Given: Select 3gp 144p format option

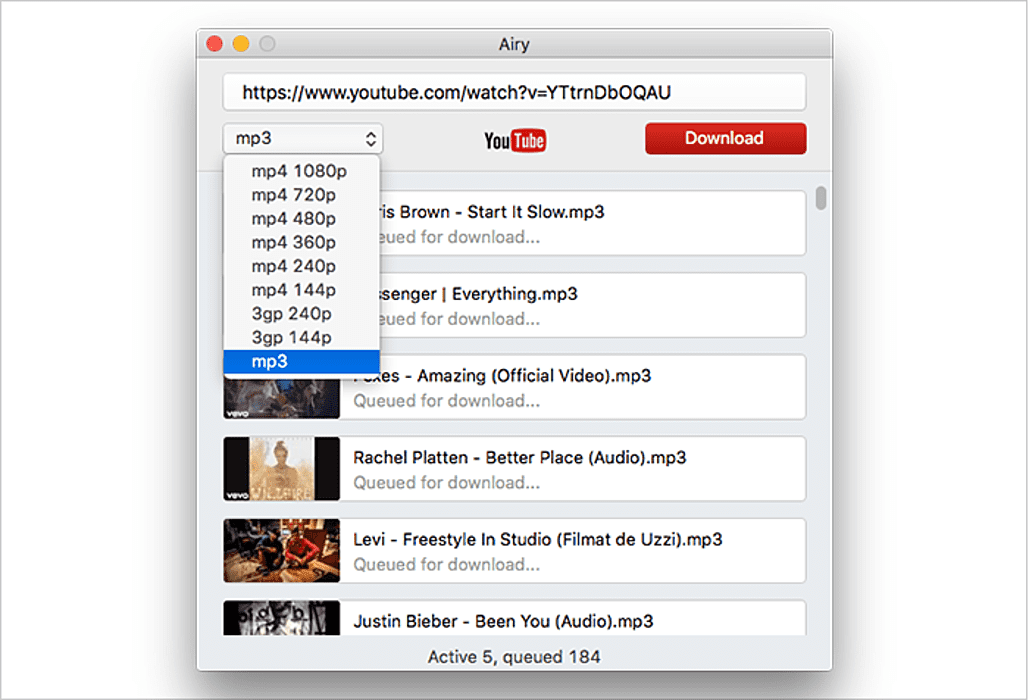Looking at the screenshot, I should tap(301, 337).
